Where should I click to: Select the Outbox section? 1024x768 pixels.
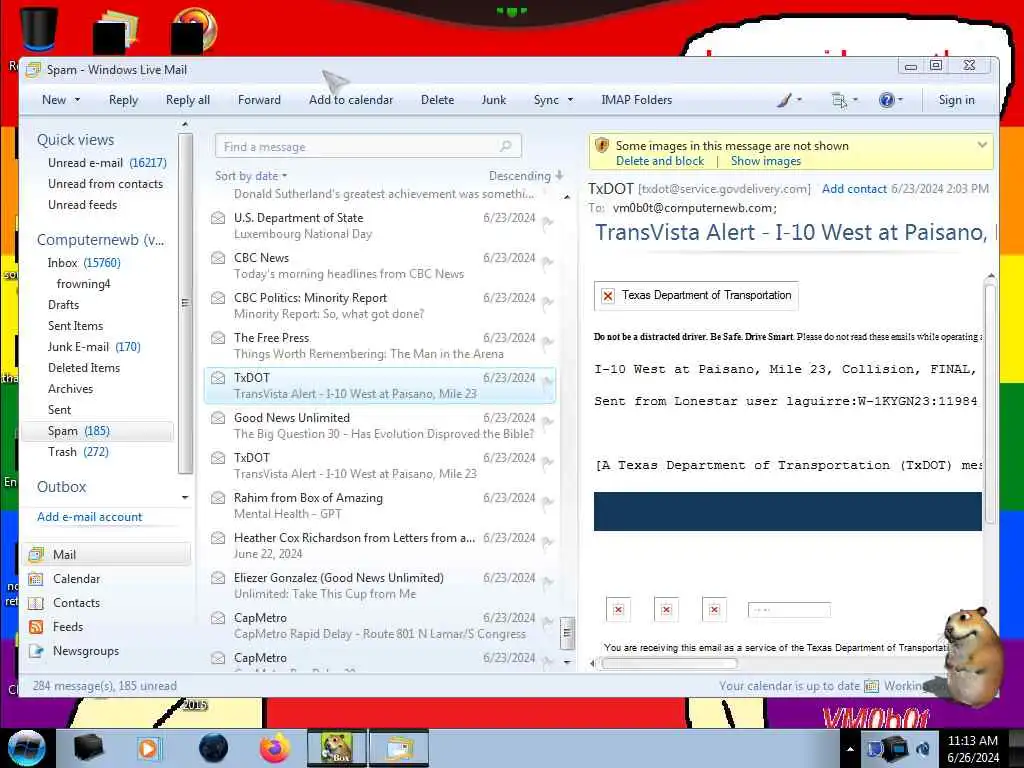[61, 487]
